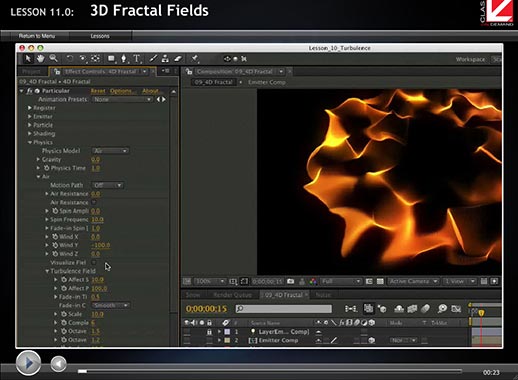The height and width of the screenshot is (380, 518).
Task: Click the snapshot camera icon
Action: (291, 281)
